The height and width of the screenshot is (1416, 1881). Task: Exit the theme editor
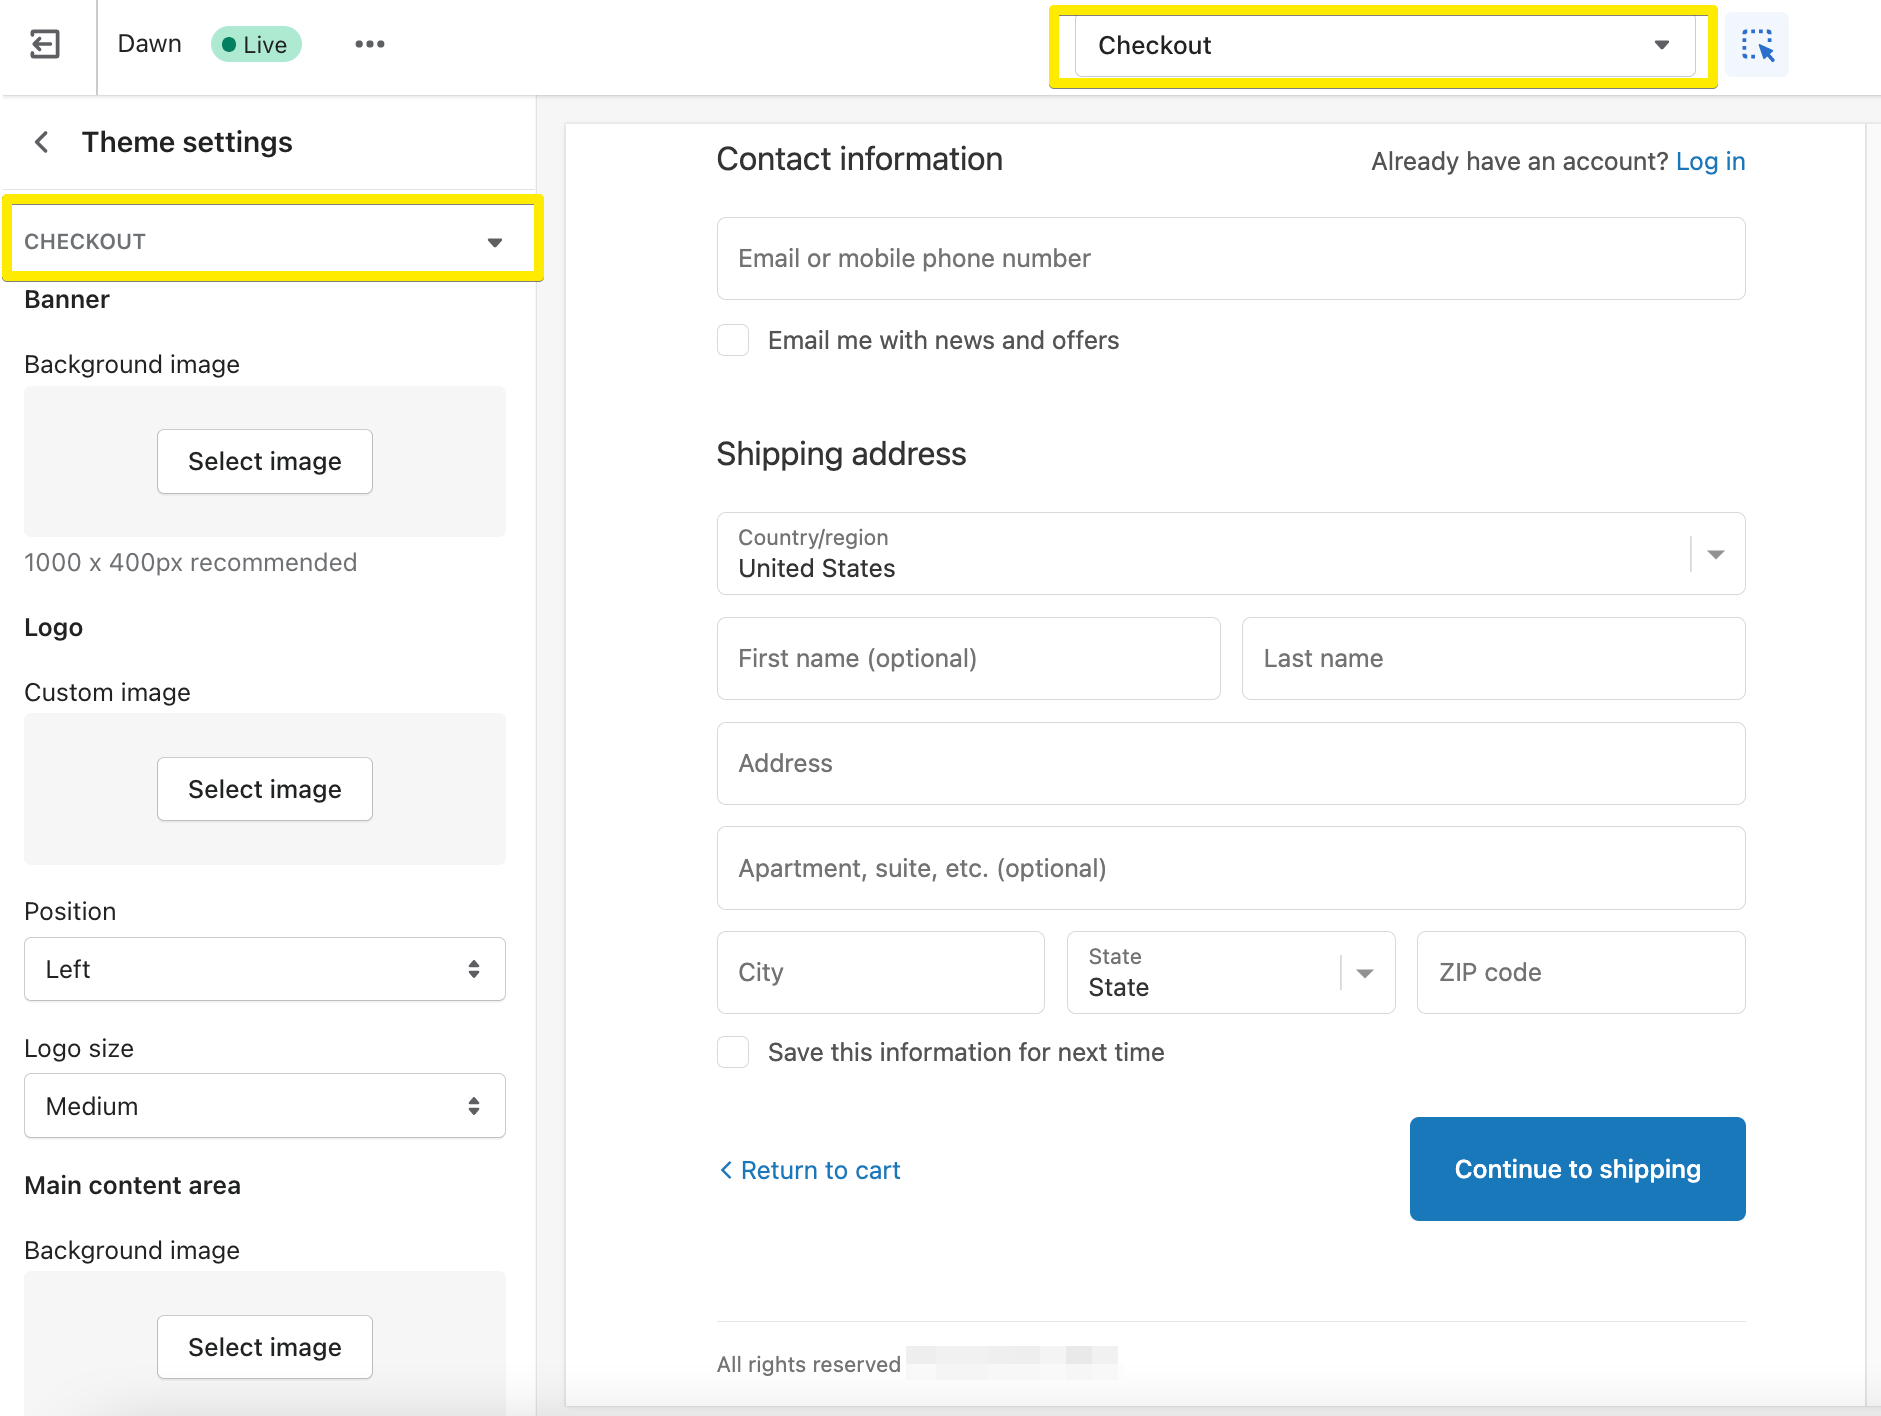[x=43, y=44]
